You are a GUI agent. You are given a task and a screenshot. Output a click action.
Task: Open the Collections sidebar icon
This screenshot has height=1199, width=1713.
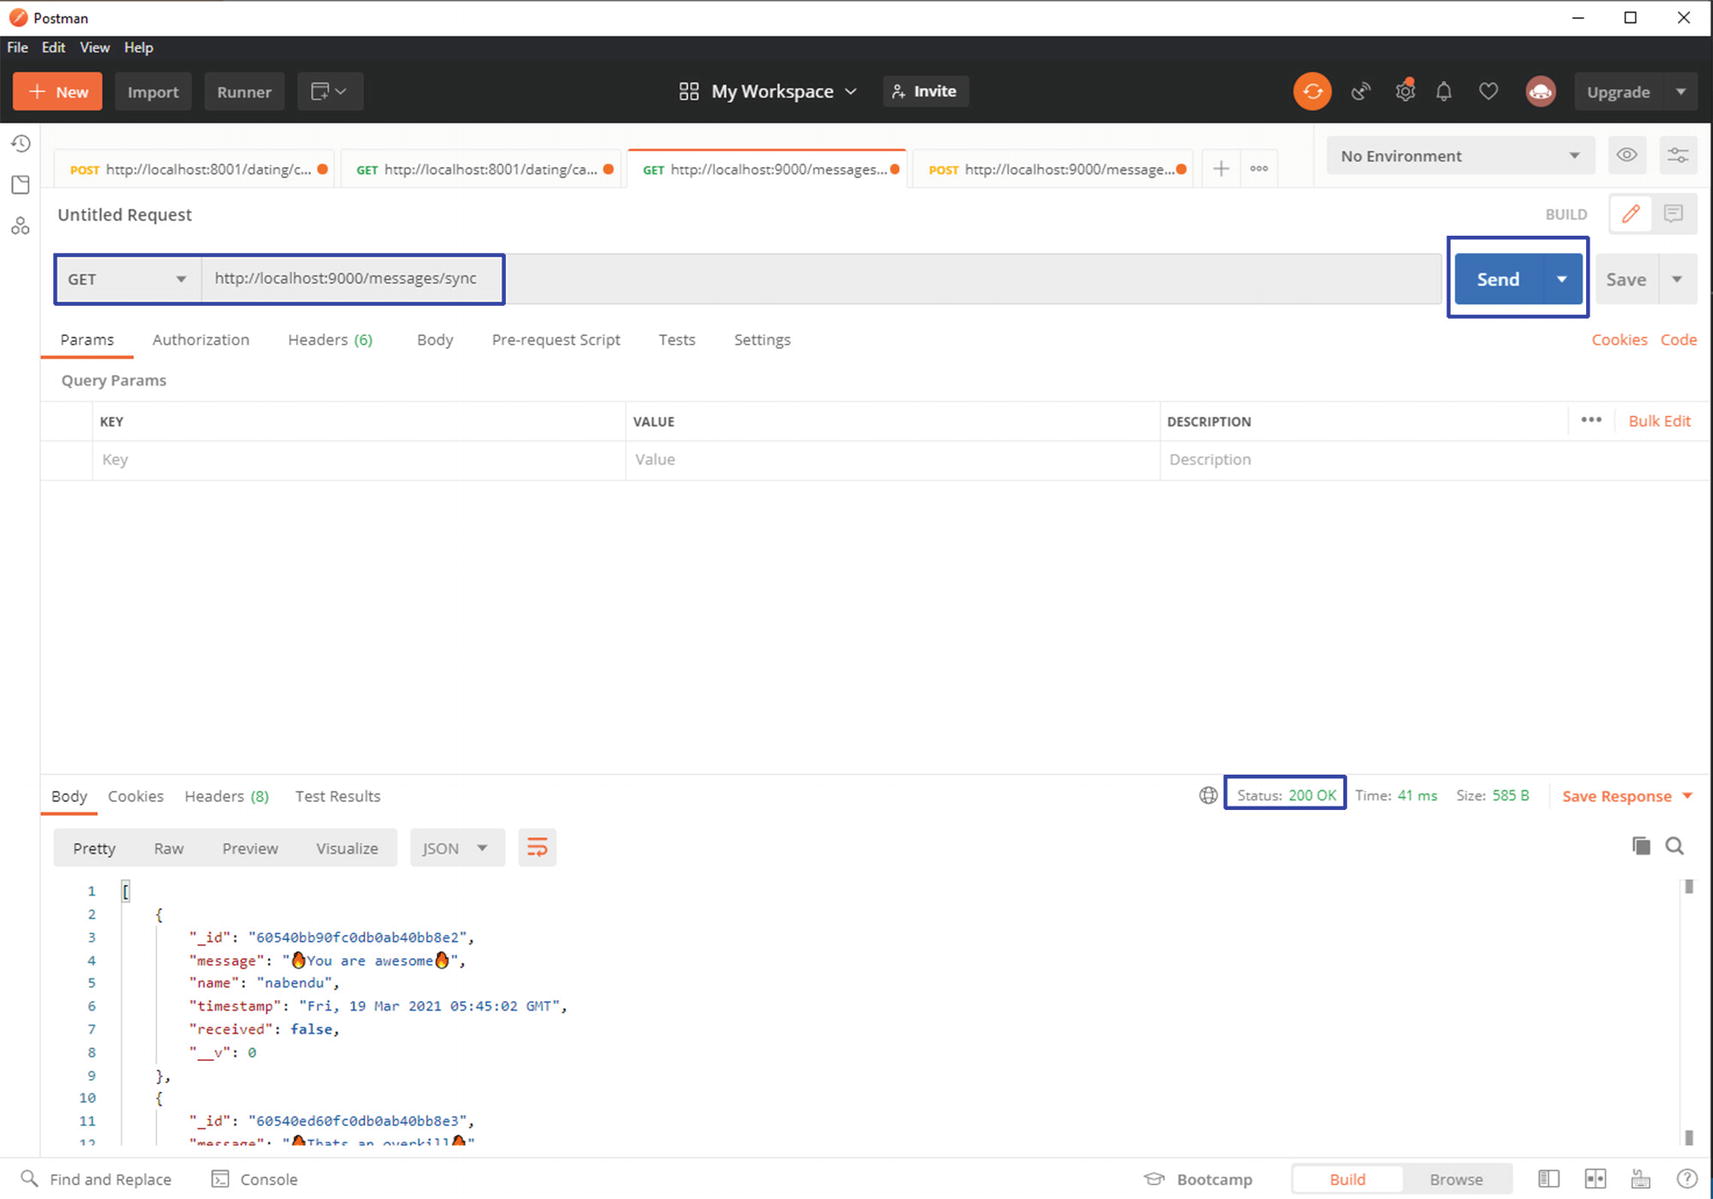(x=20, y=185)
